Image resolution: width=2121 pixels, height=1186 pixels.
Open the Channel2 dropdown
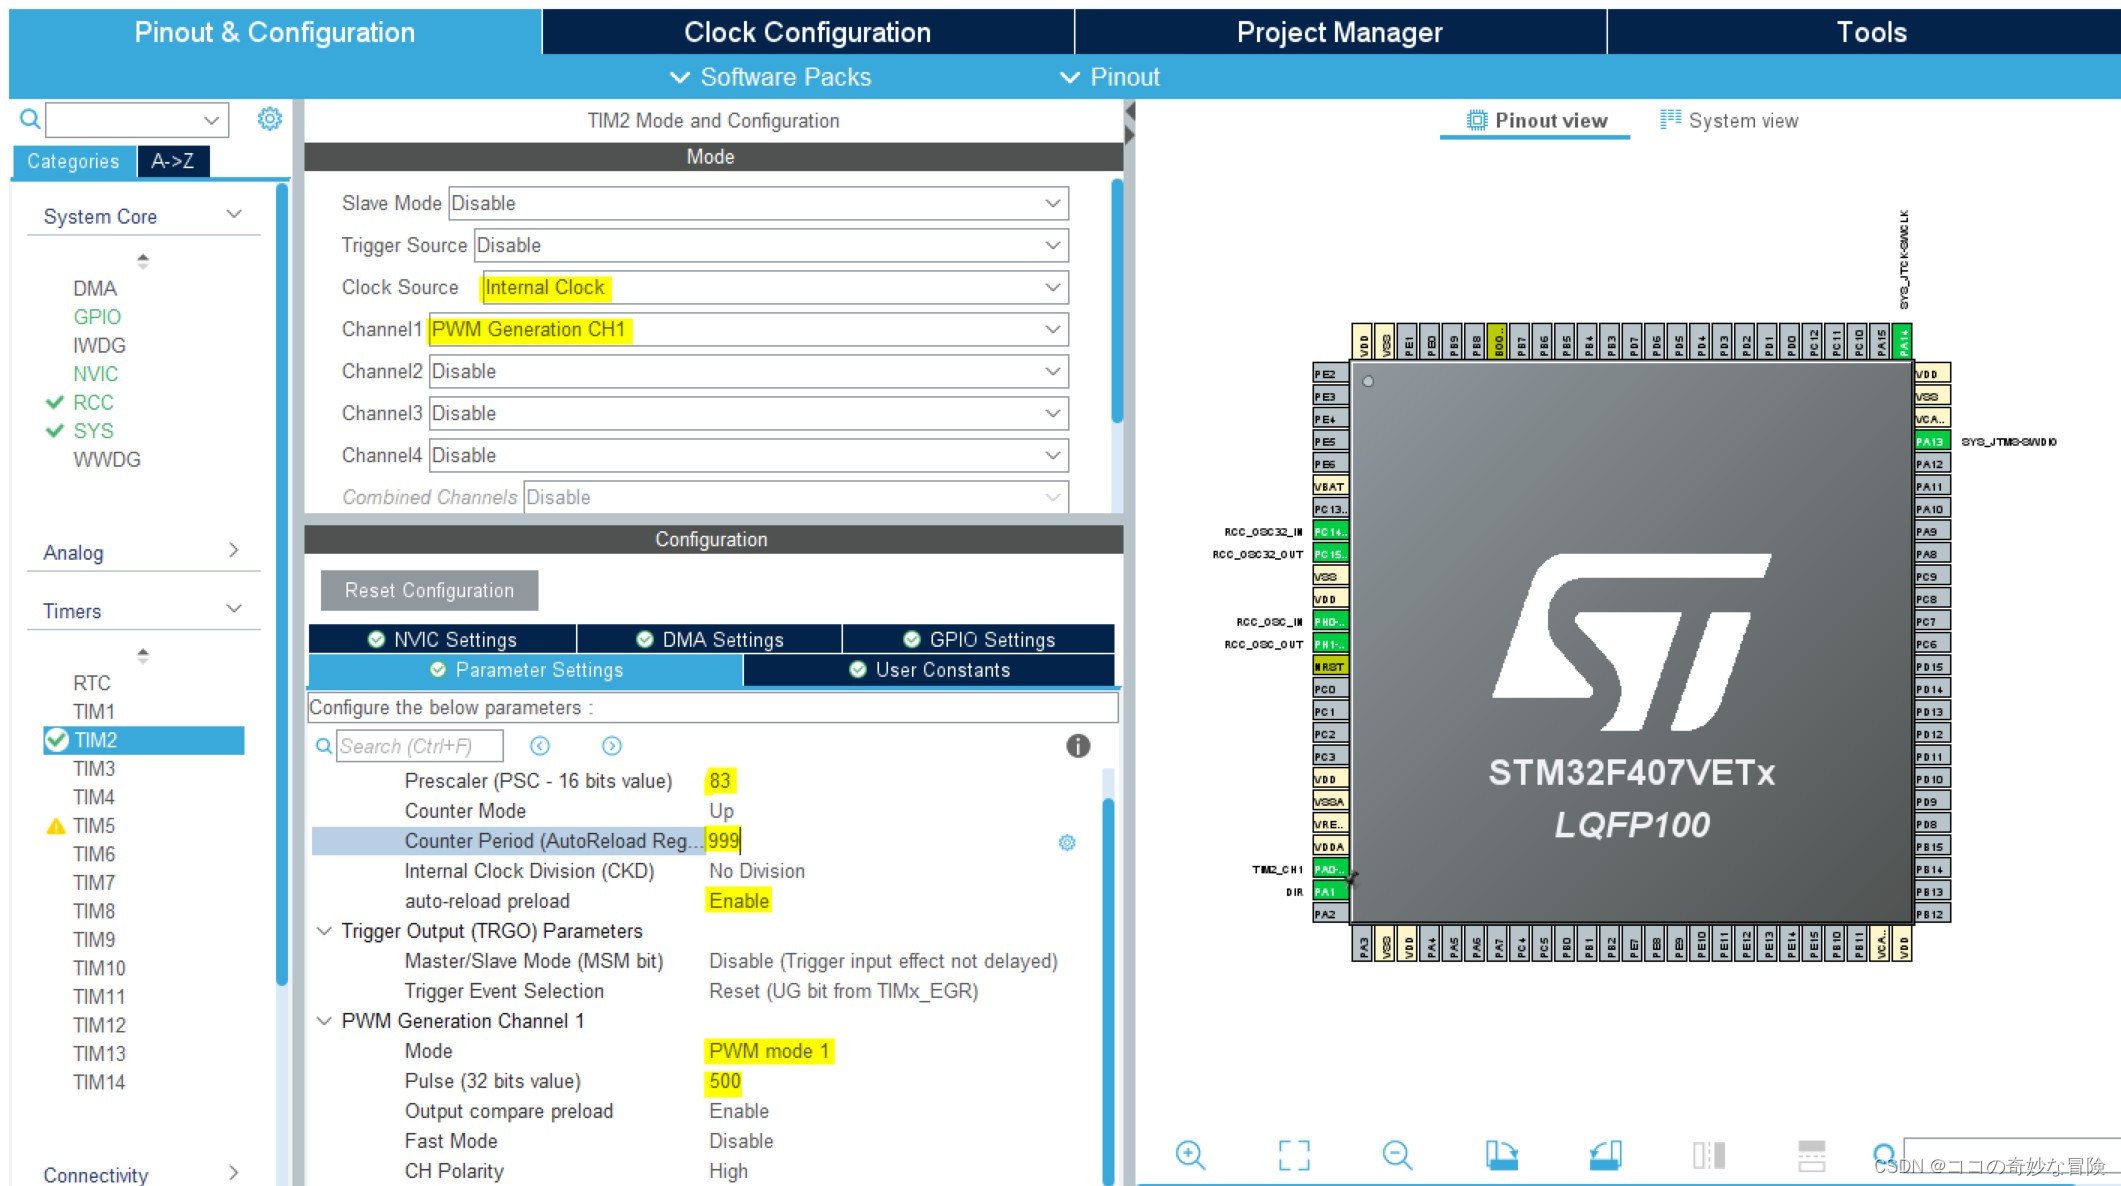point(1052,372)
